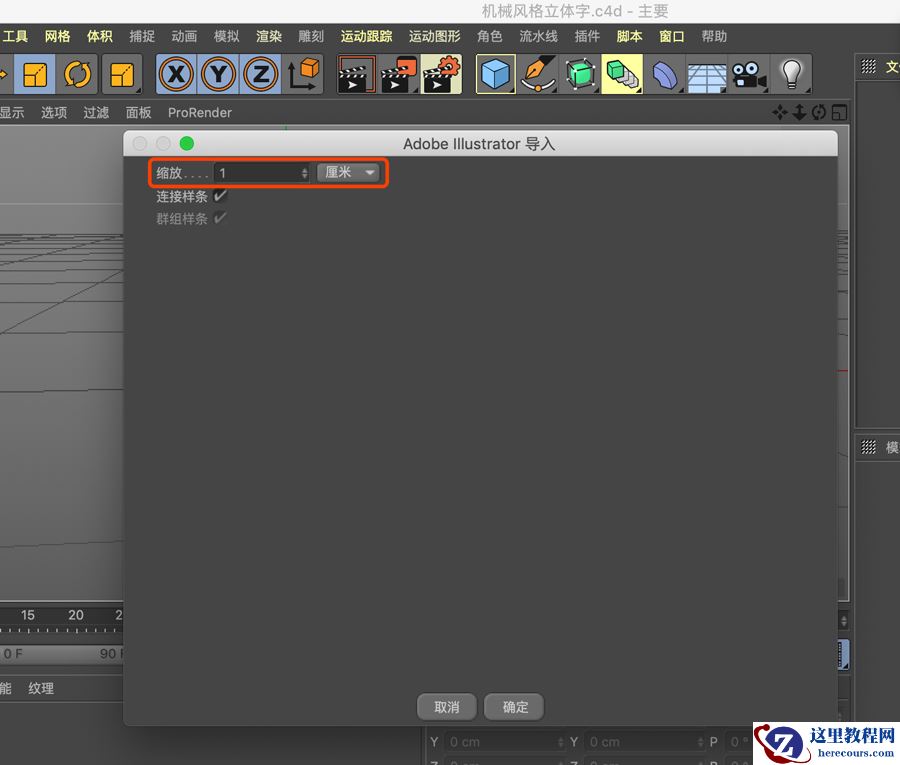The width and height of the screenshot is (900, 765).
Task: Click the 缩放 value stepper arrows
Action: click(x=303, y=172)
